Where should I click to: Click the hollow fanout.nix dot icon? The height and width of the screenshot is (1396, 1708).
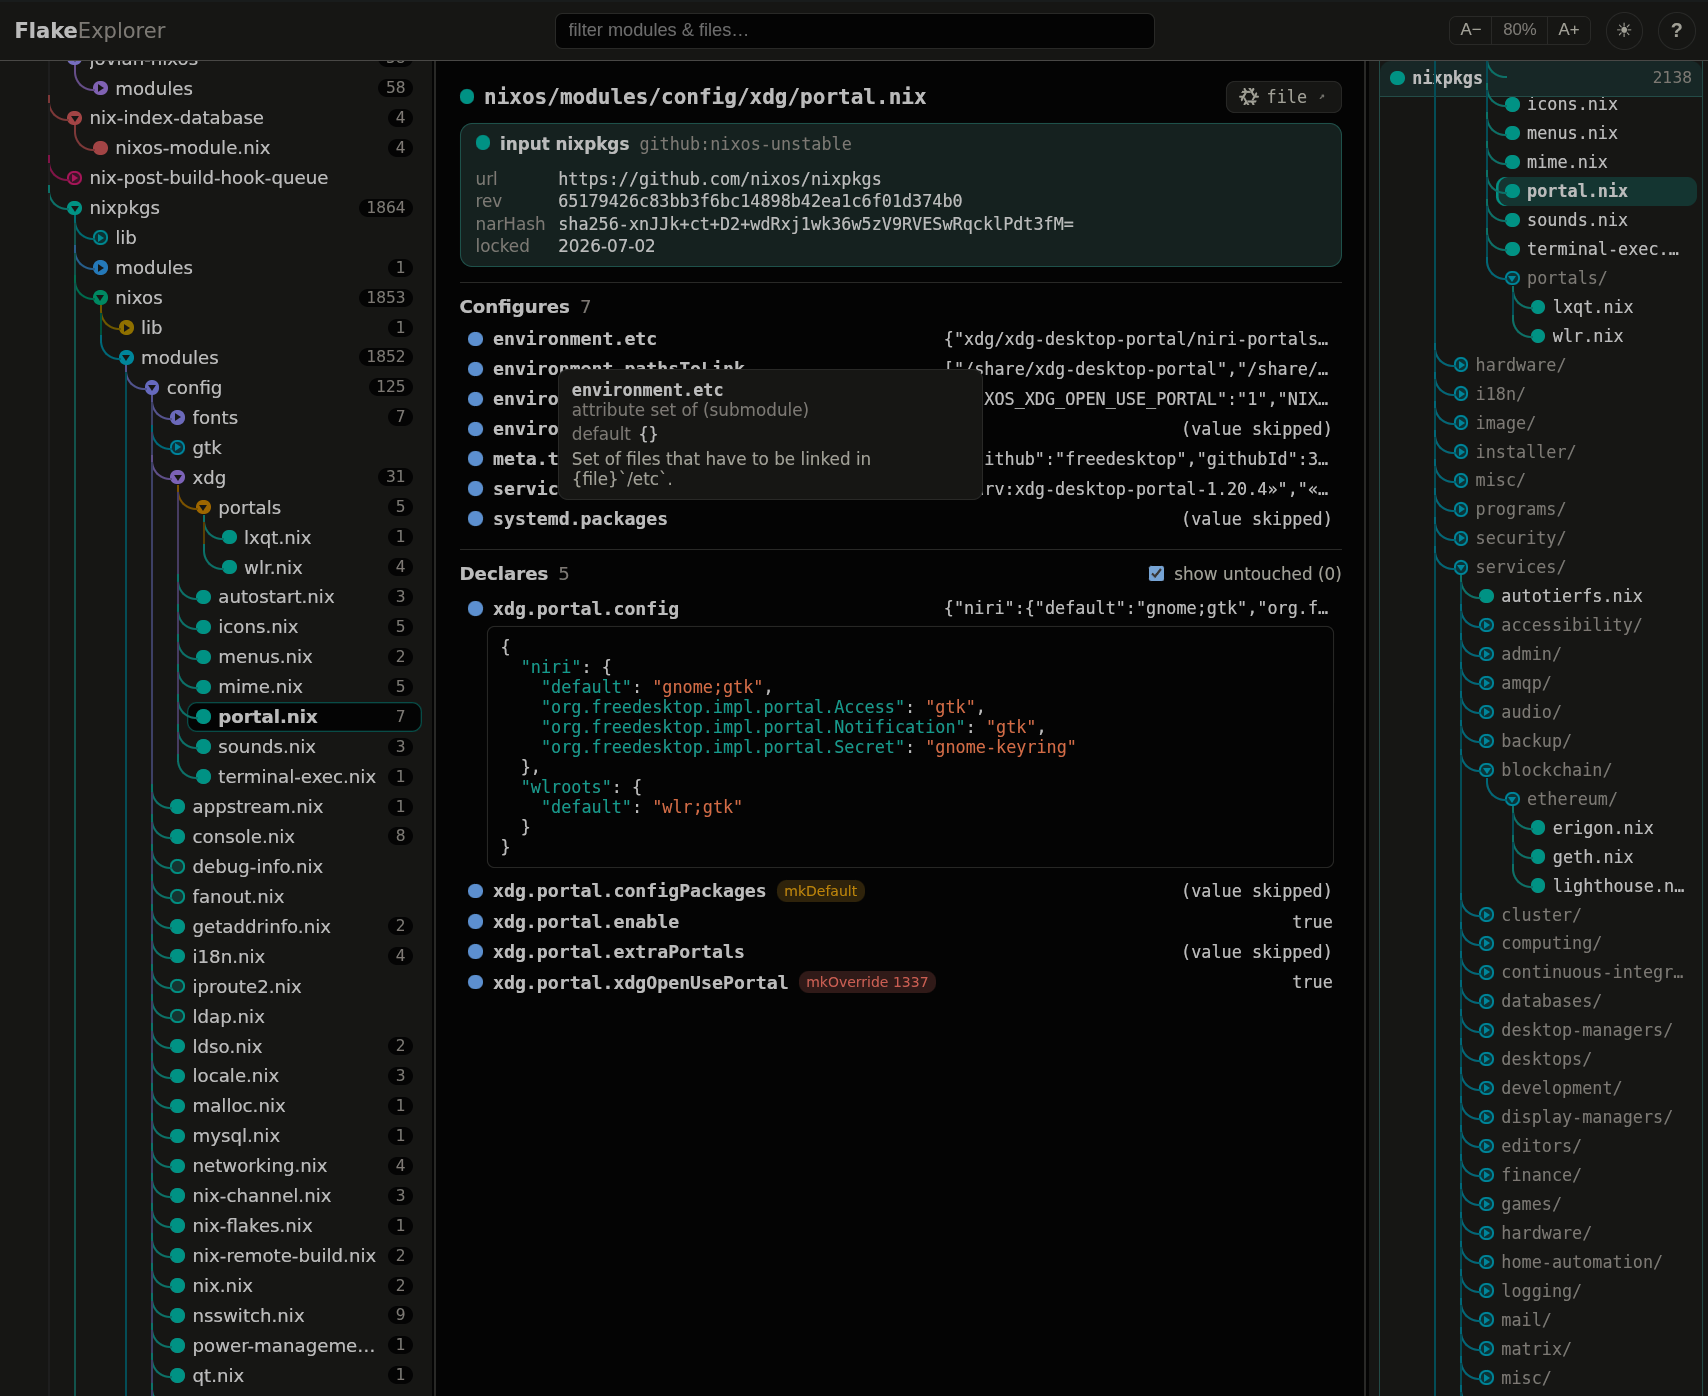coord(177,897)
